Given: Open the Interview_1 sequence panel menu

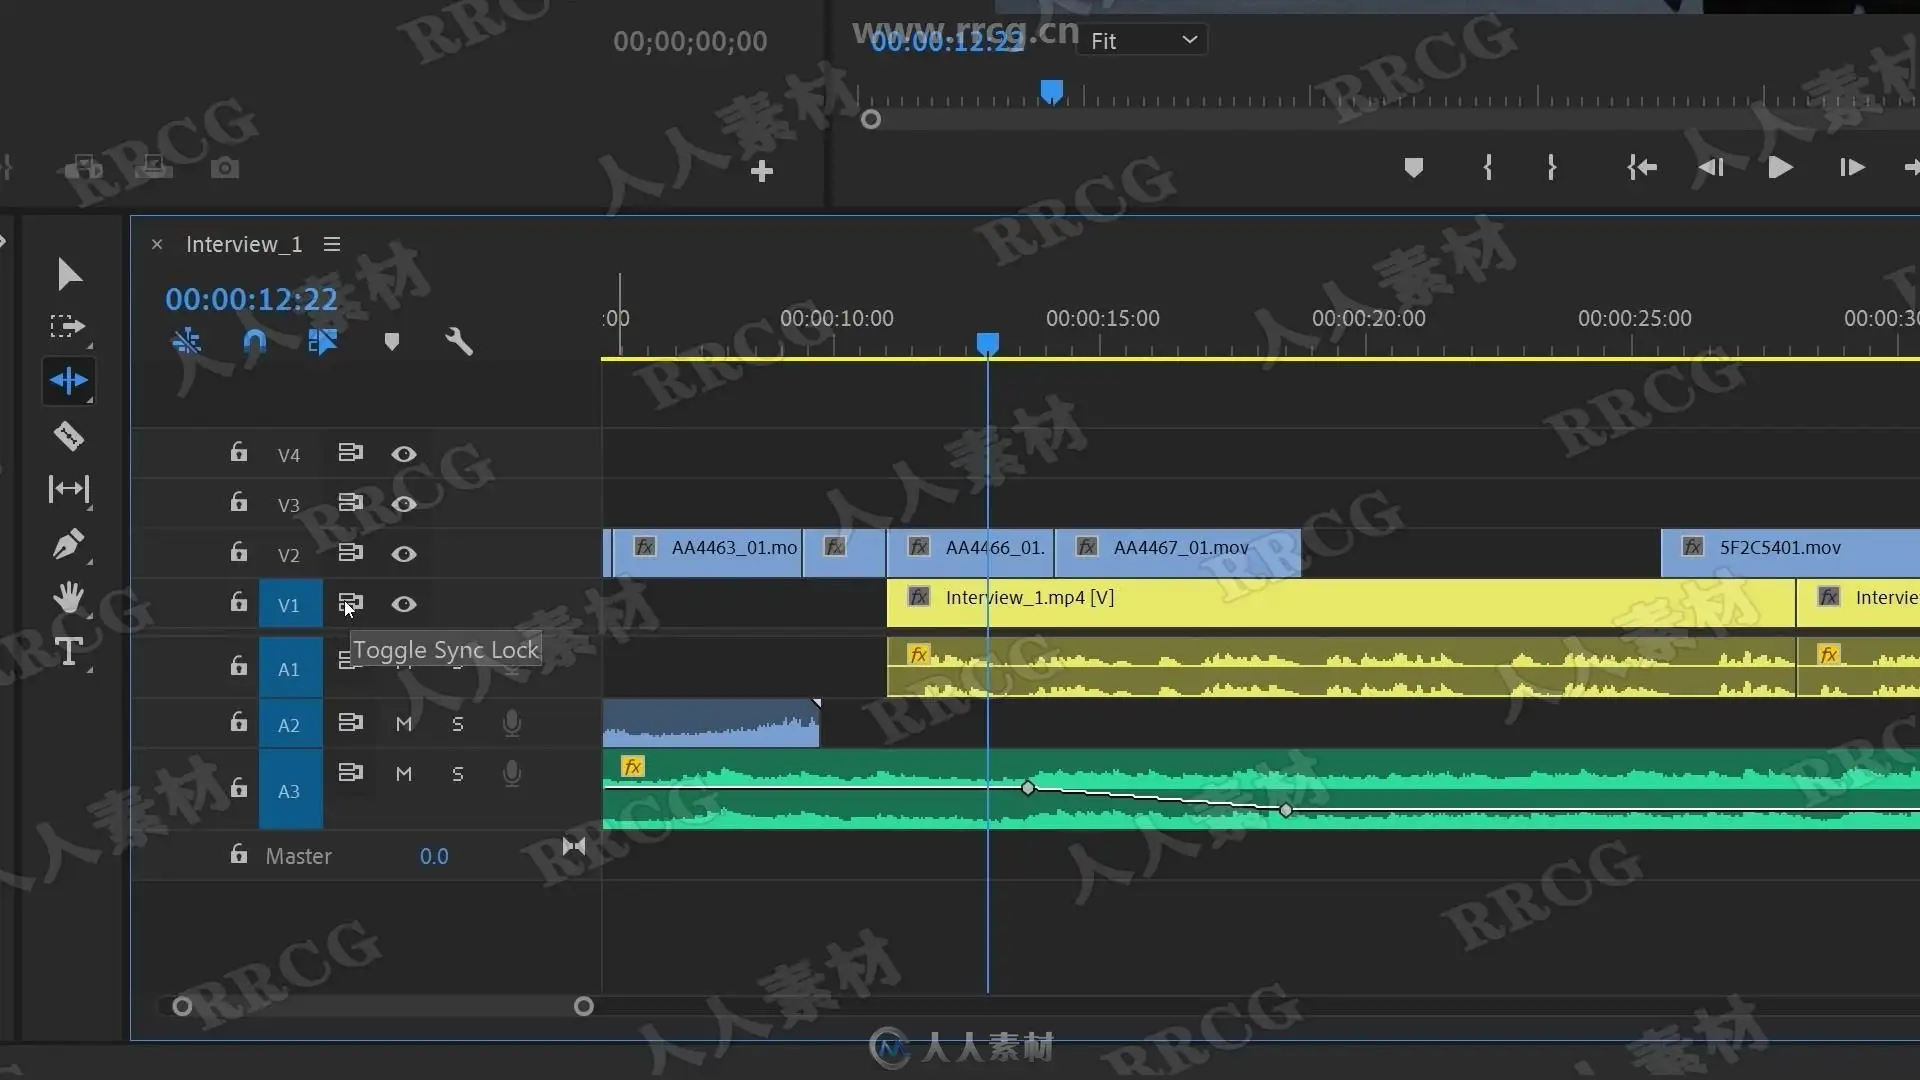Looking at the screenshot, I should pyautogui.click(x=332, y=245).
